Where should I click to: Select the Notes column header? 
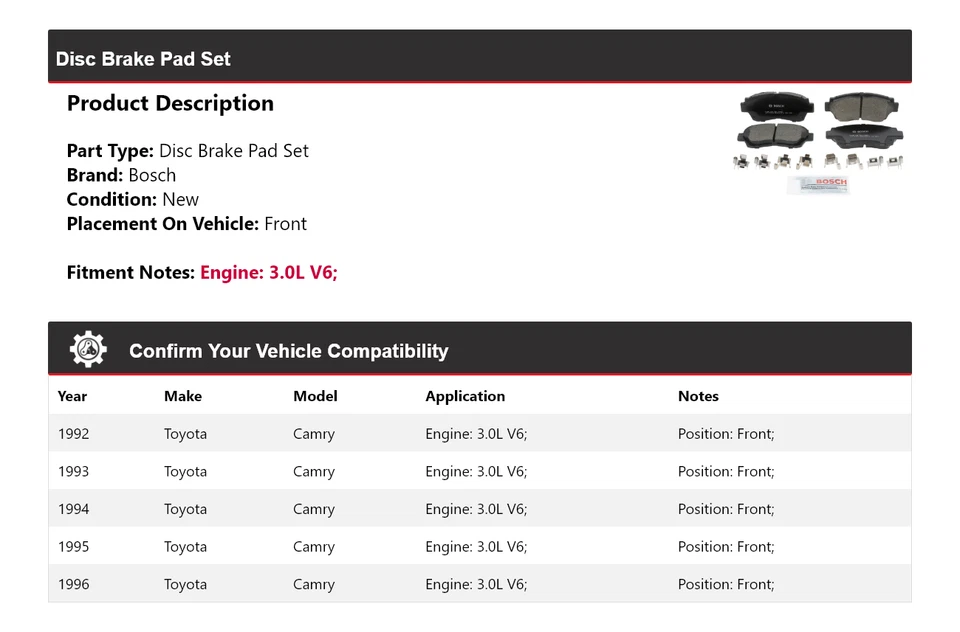pyautogui.click(x=698, y=396)
